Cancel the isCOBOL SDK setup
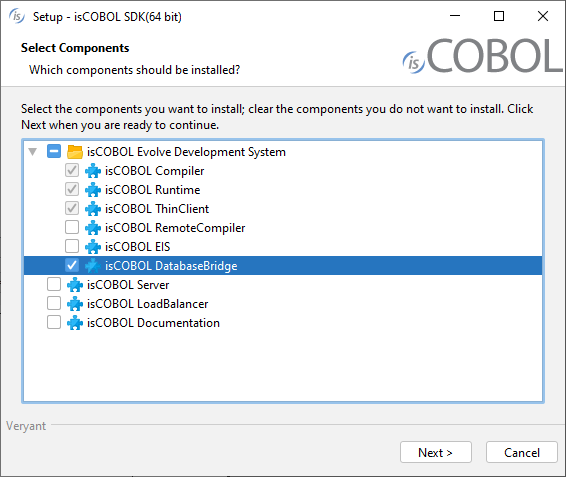 coord(522,452)
